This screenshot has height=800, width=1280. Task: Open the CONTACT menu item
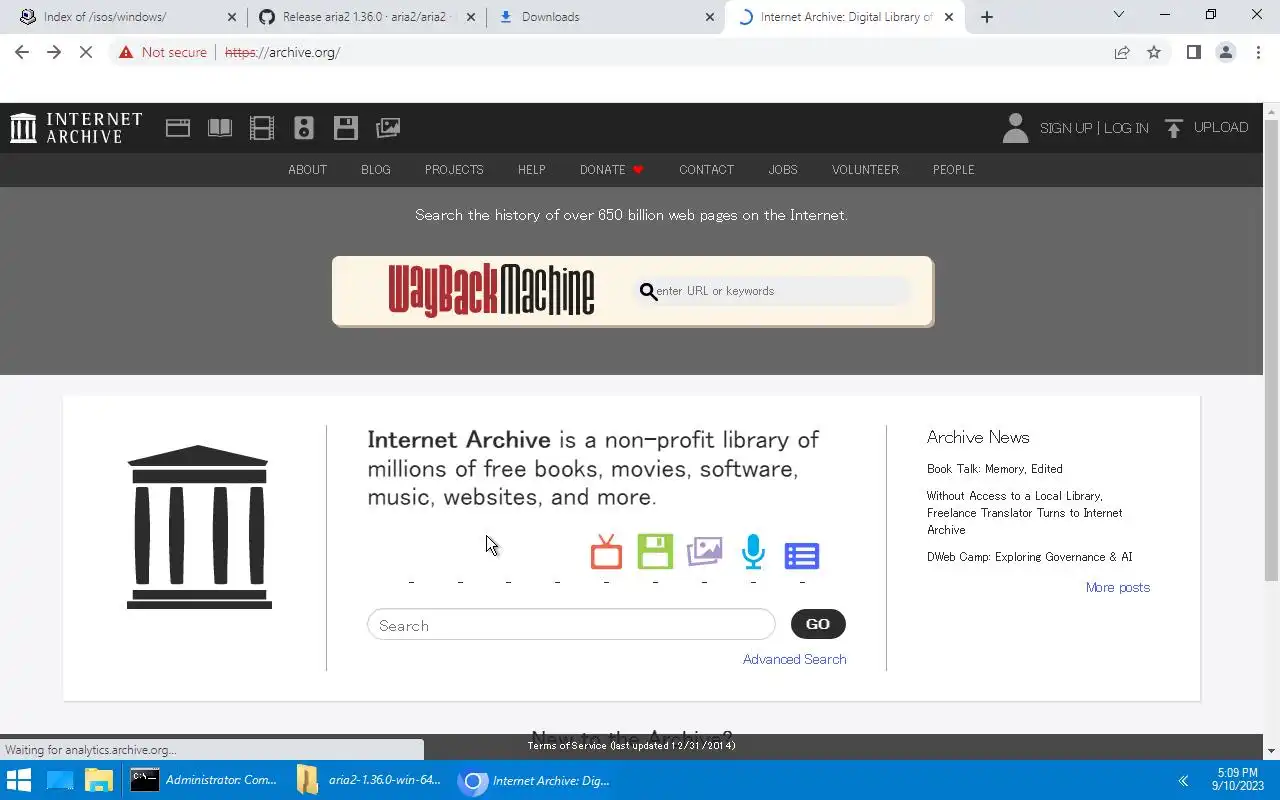click(706, 170)
